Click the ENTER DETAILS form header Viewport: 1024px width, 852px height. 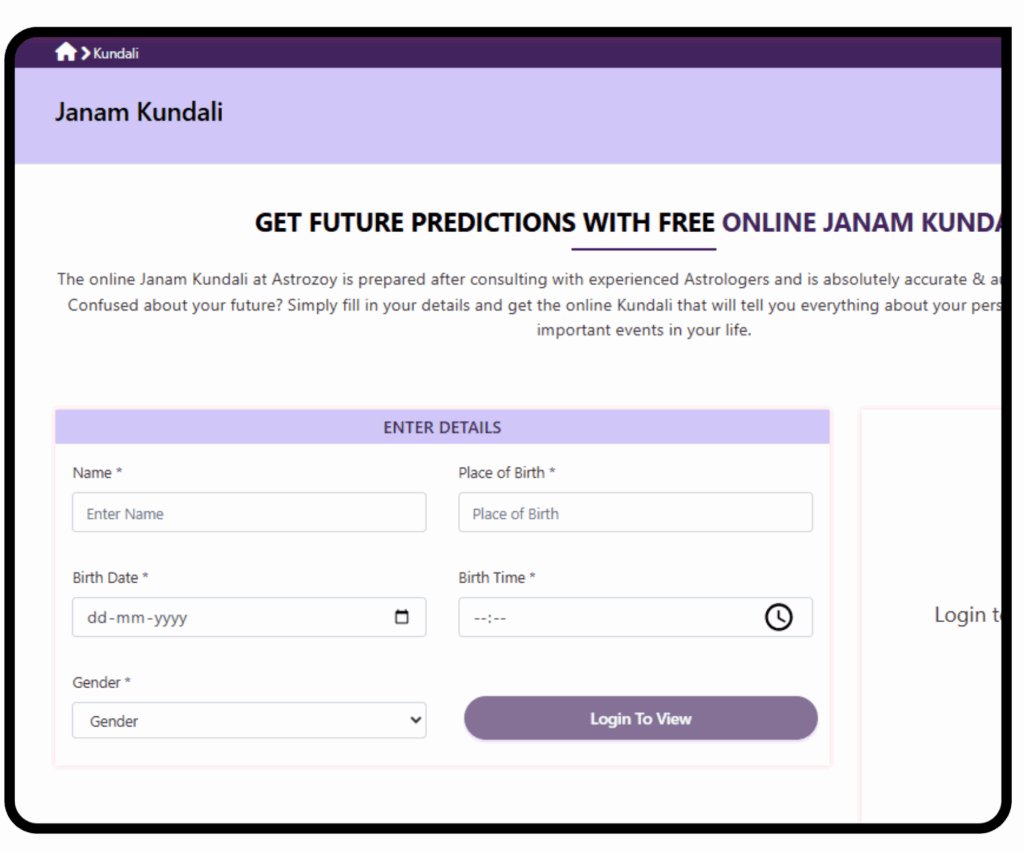442,427
